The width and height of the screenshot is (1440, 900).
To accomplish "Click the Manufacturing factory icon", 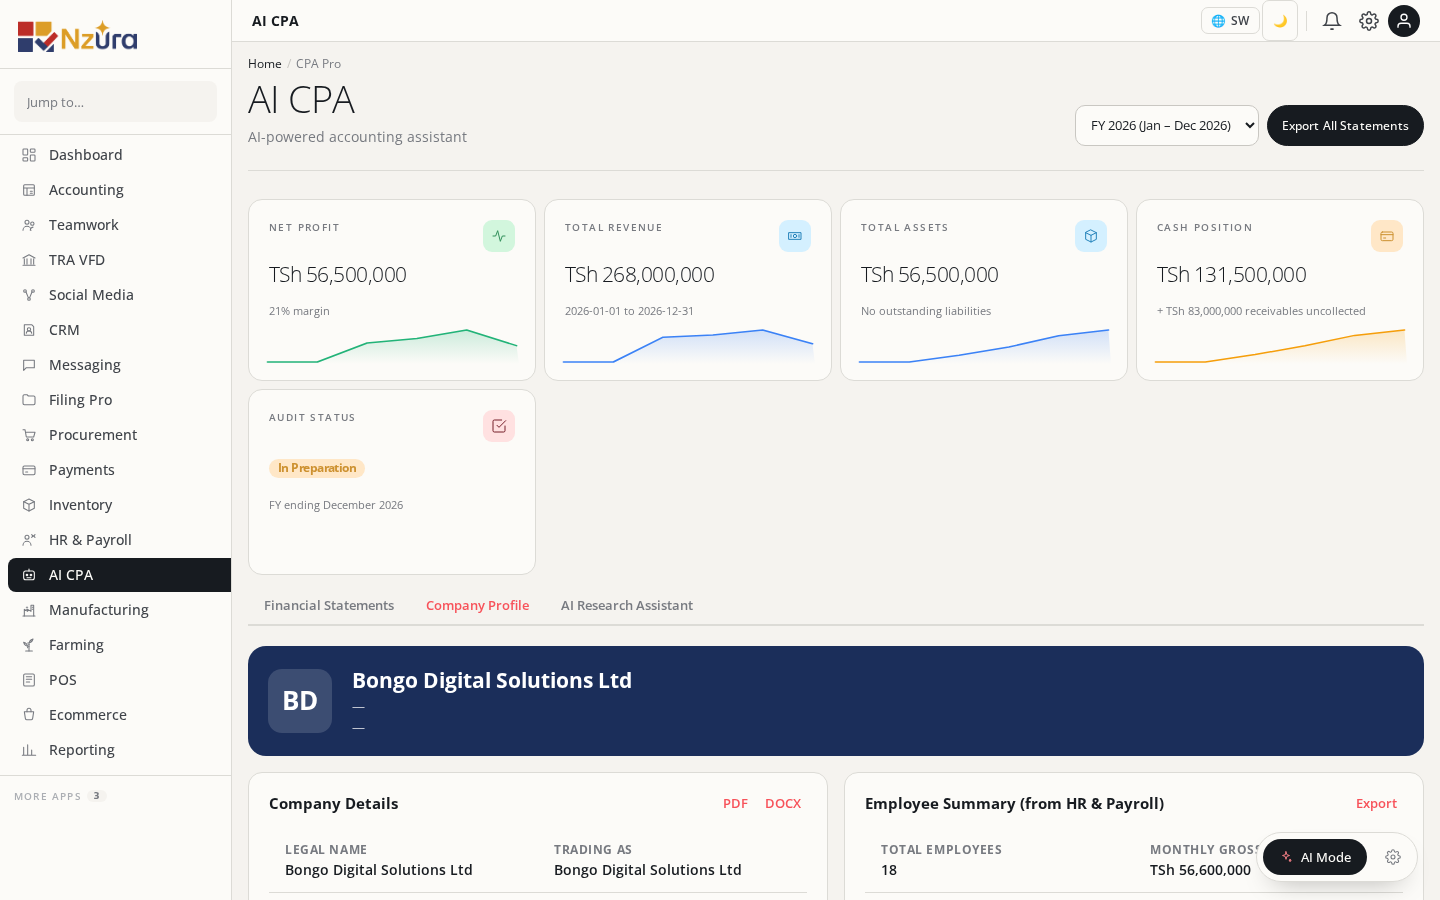I will click(29, 610).
